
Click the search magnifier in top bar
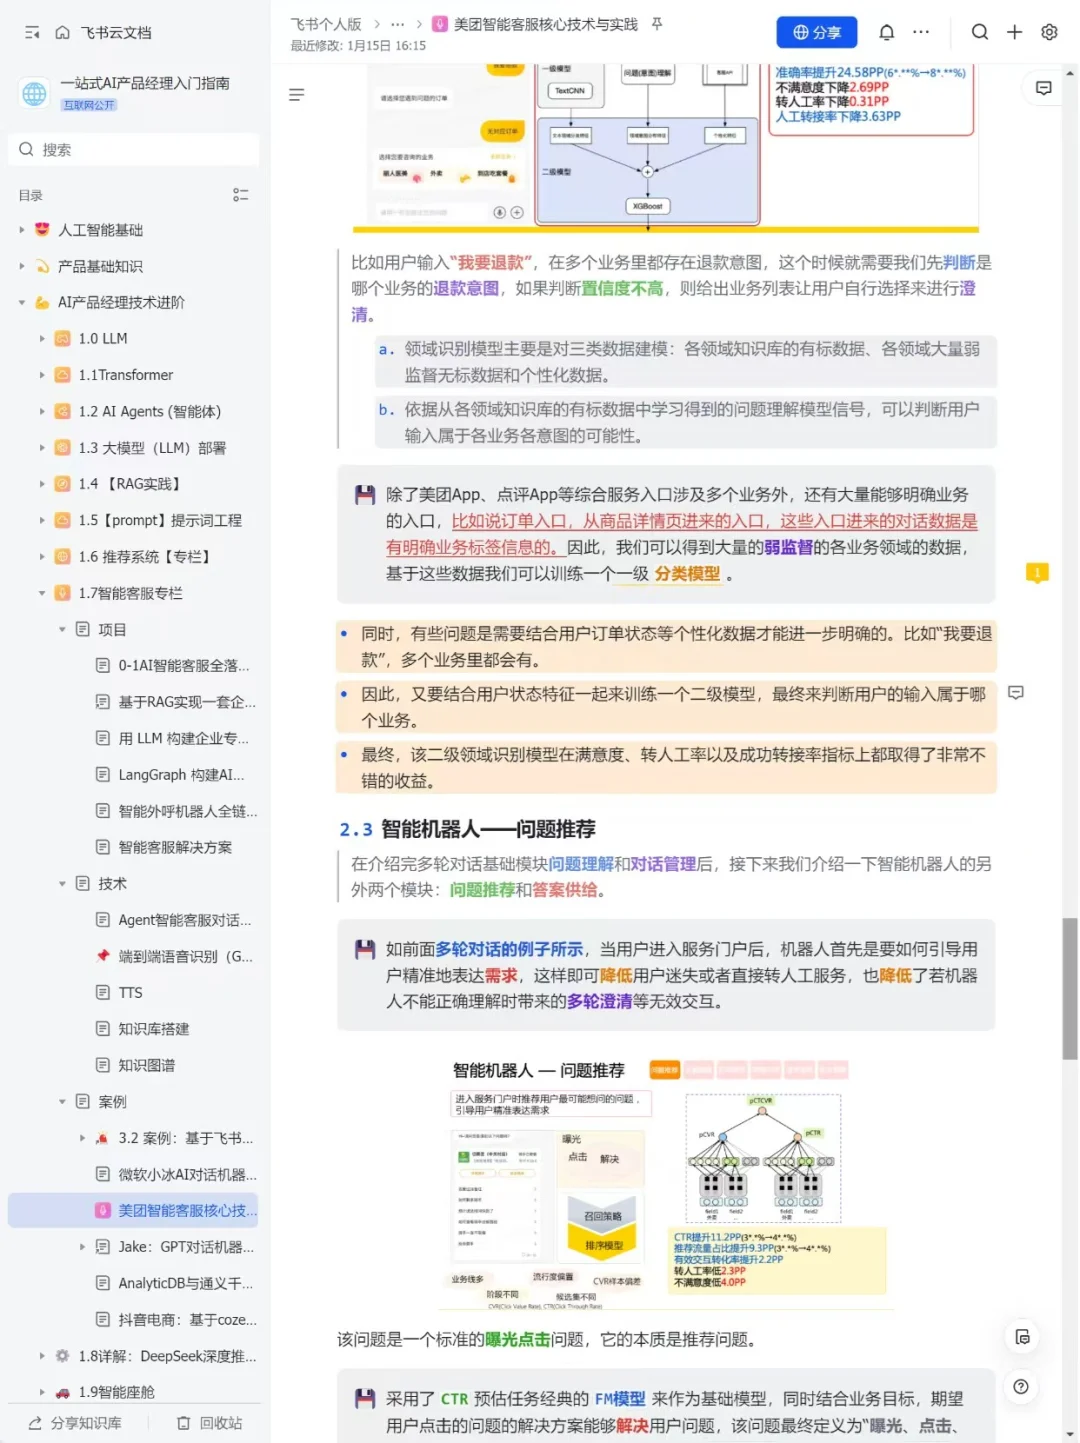(x=980, y=32)
